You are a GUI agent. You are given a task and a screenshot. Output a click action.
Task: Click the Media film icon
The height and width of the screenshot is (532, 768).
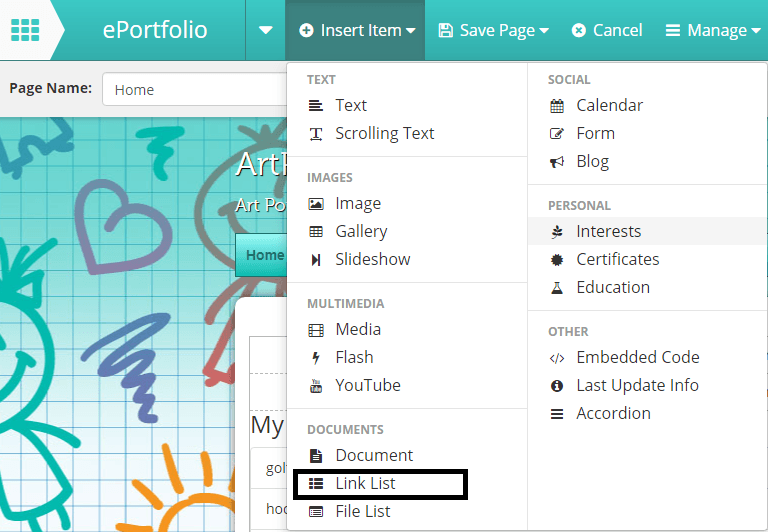click(x=316, y=330)
